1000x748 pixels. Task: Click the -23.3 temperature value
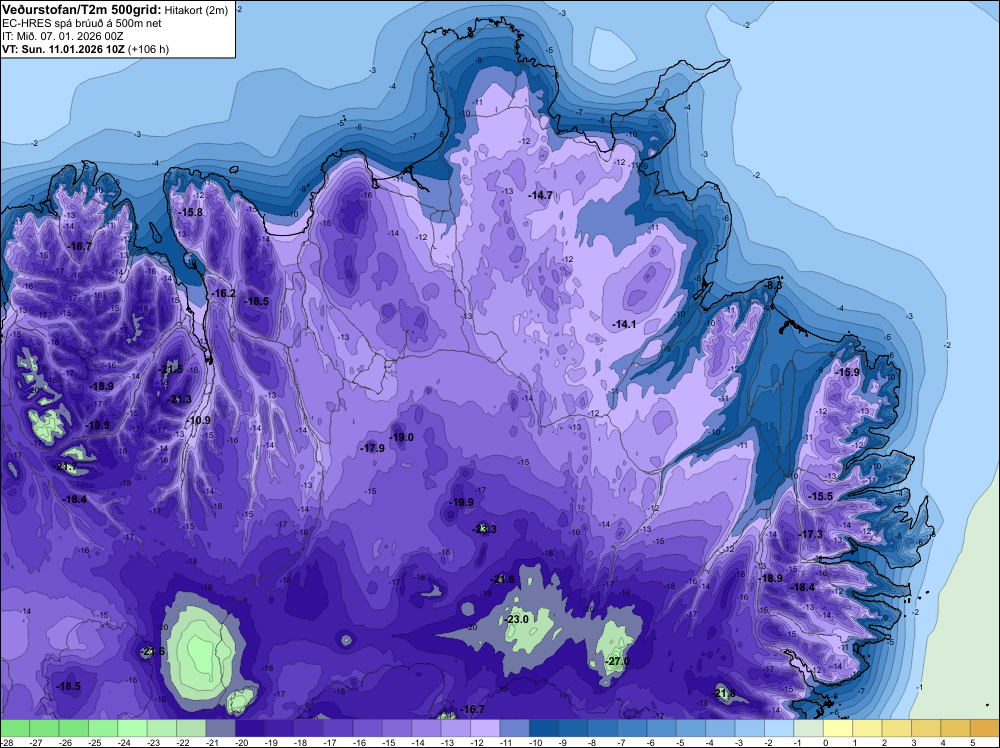(484, 529)
